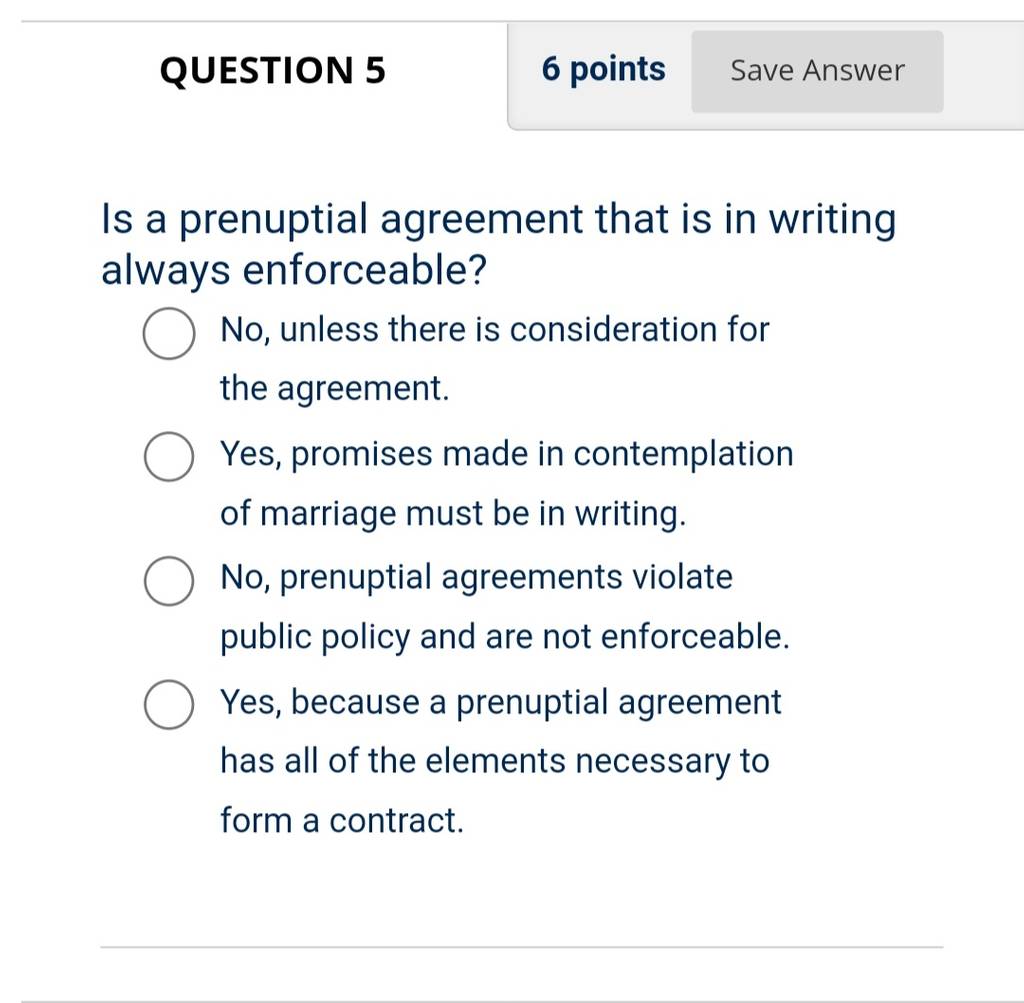Click the Save Answer button

coord(817,71)
